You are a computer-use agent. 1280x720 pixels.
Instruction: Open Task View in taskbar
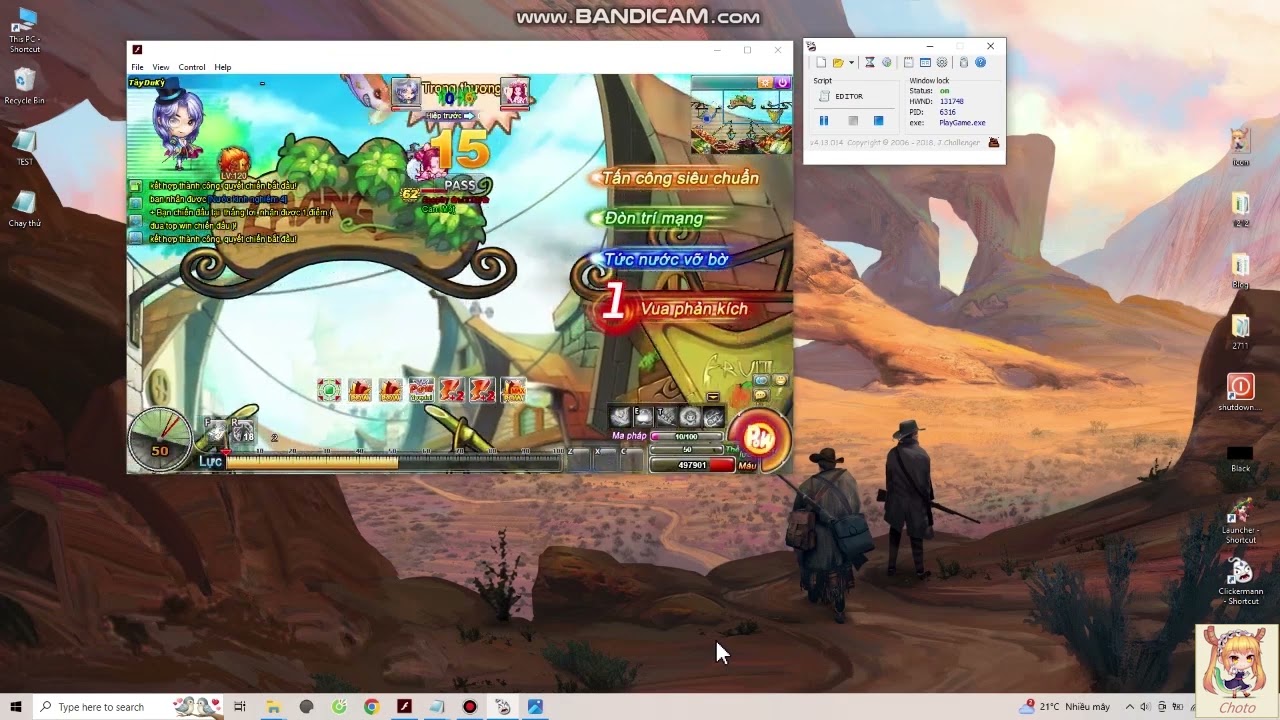pyautogui.click(x=240, y=706)
